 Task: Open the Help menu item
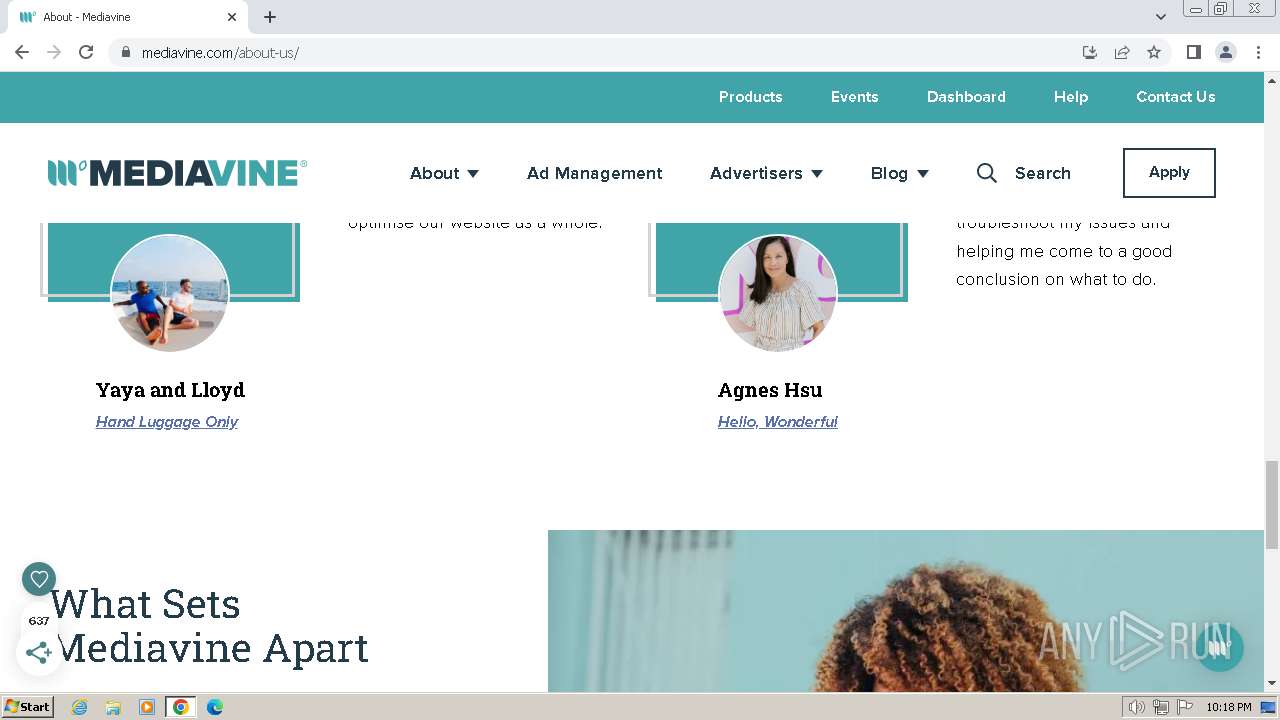[x=1071, y=97]
